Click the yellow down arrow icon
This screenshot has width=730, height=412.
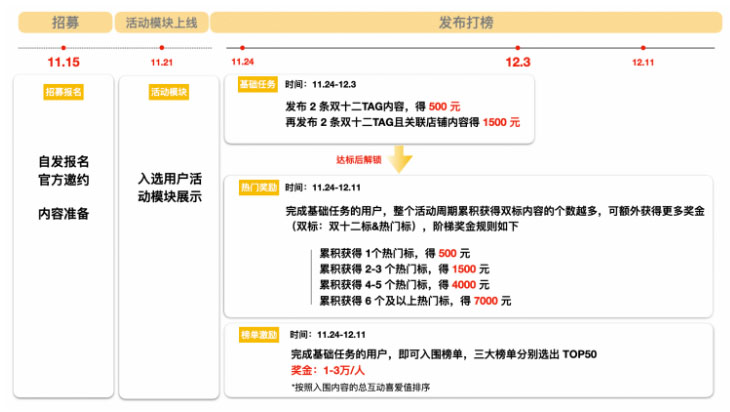(x=399, y=160)
